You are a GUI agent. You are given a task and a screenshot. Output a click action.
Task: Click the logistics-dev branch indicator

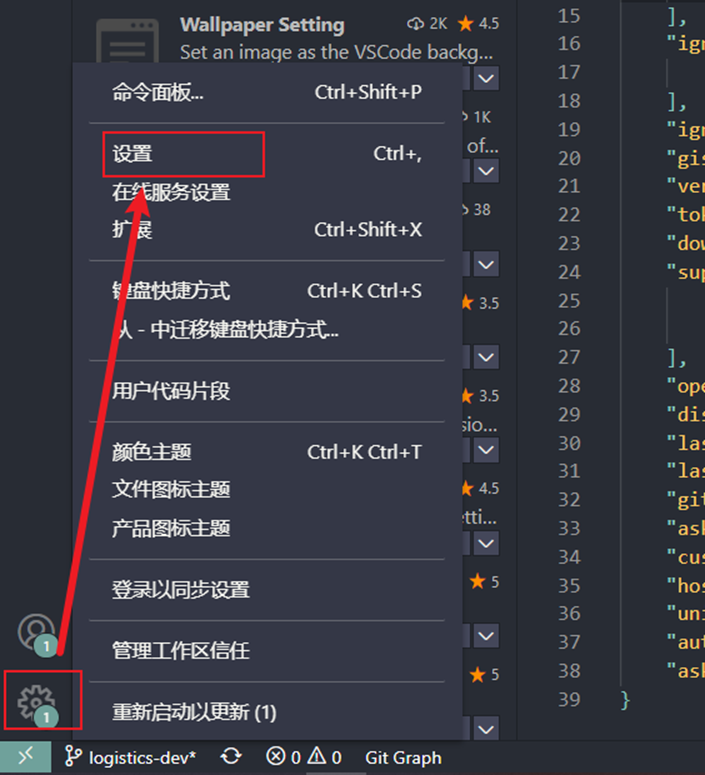131,757
